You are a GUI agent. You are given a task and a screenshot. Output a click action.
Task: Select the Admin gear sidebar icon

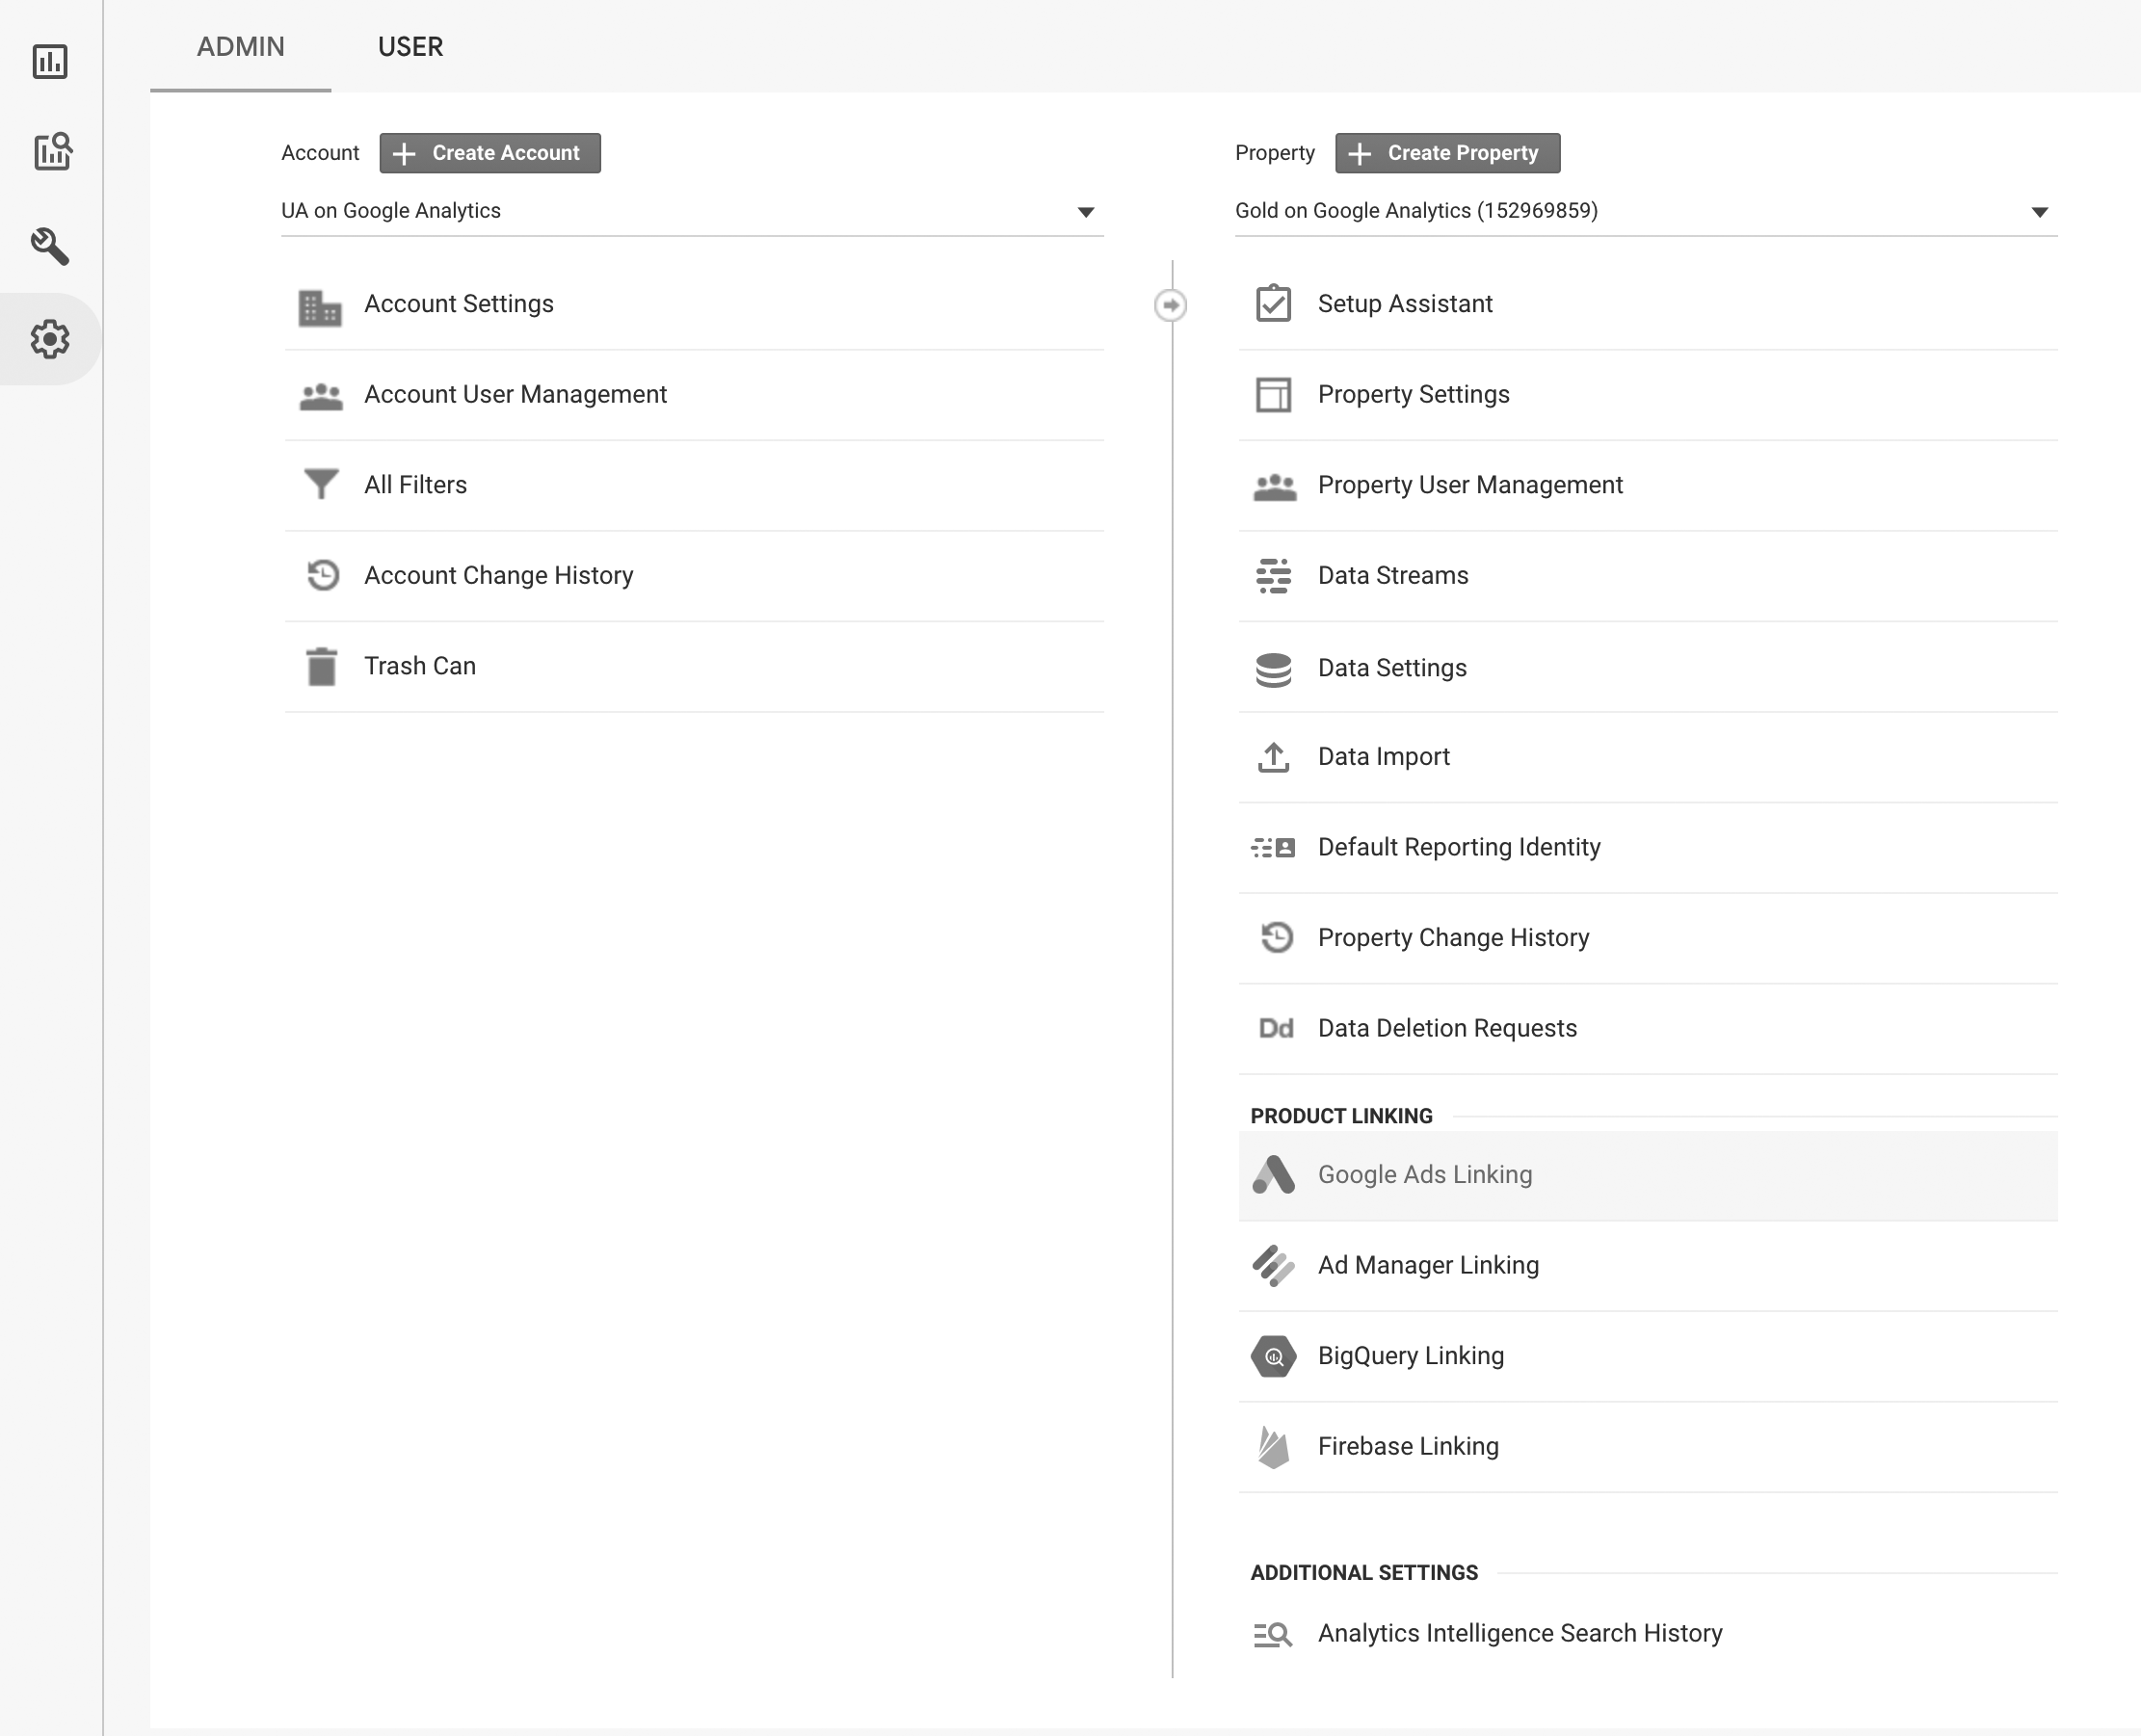[50, 339]
